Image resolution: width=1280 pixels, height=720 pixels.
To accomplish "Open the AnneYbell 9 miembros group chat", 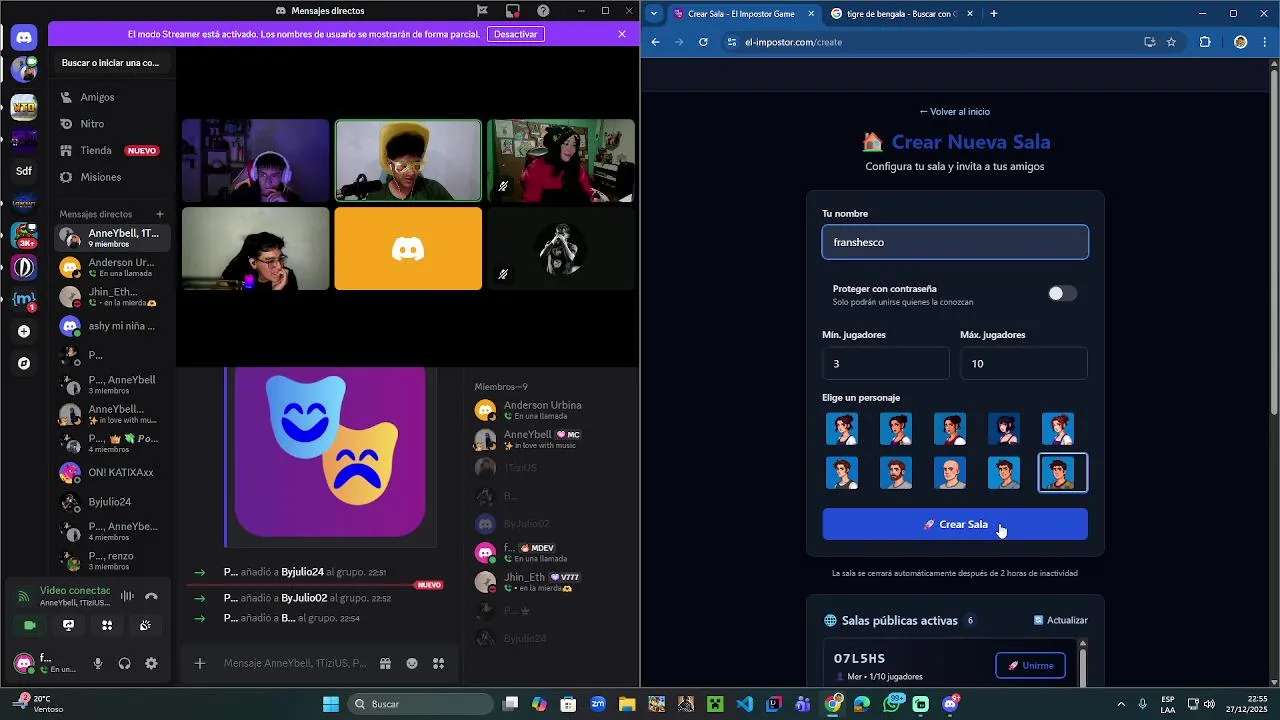I will pyautogui.click(x=111, y=238).
